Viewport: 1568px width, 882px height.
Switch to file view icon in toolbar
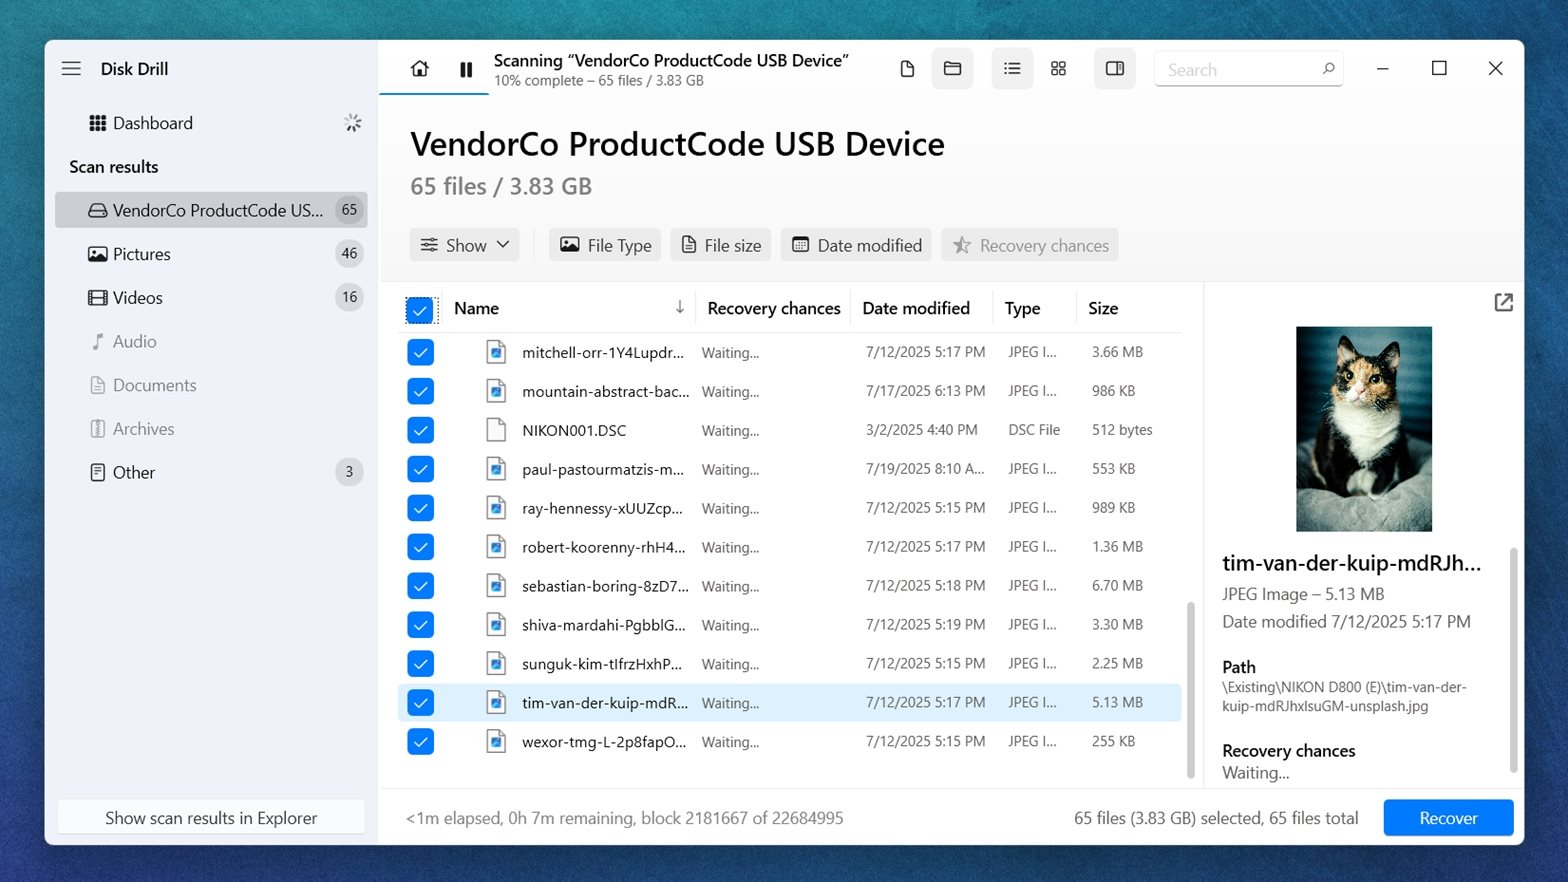pos(907,69)
